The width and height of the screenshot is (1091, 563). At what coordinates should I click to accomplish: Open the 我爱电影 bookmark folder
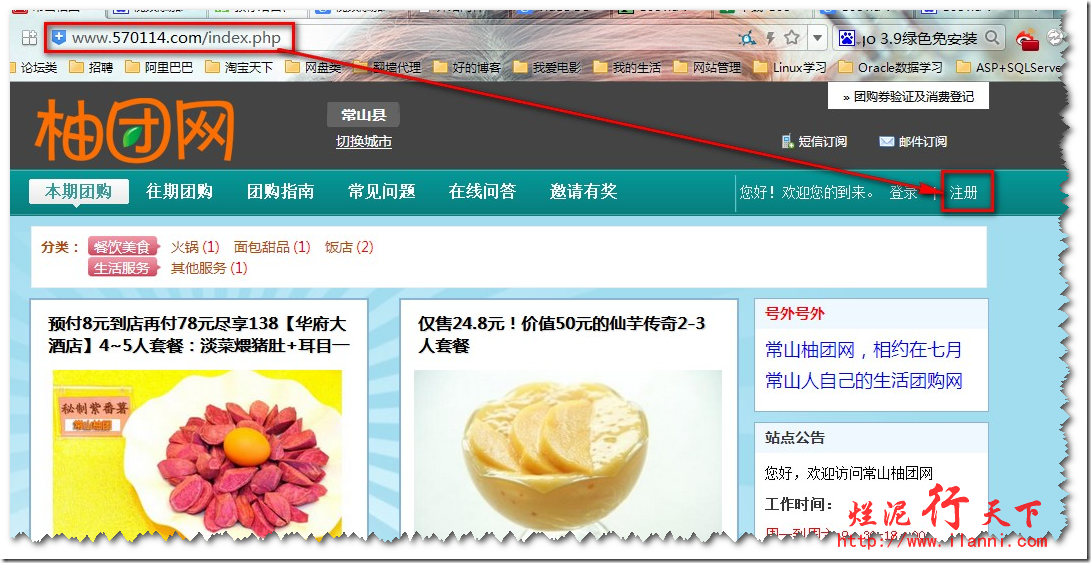pyautogui.click(x=548, y=68)
